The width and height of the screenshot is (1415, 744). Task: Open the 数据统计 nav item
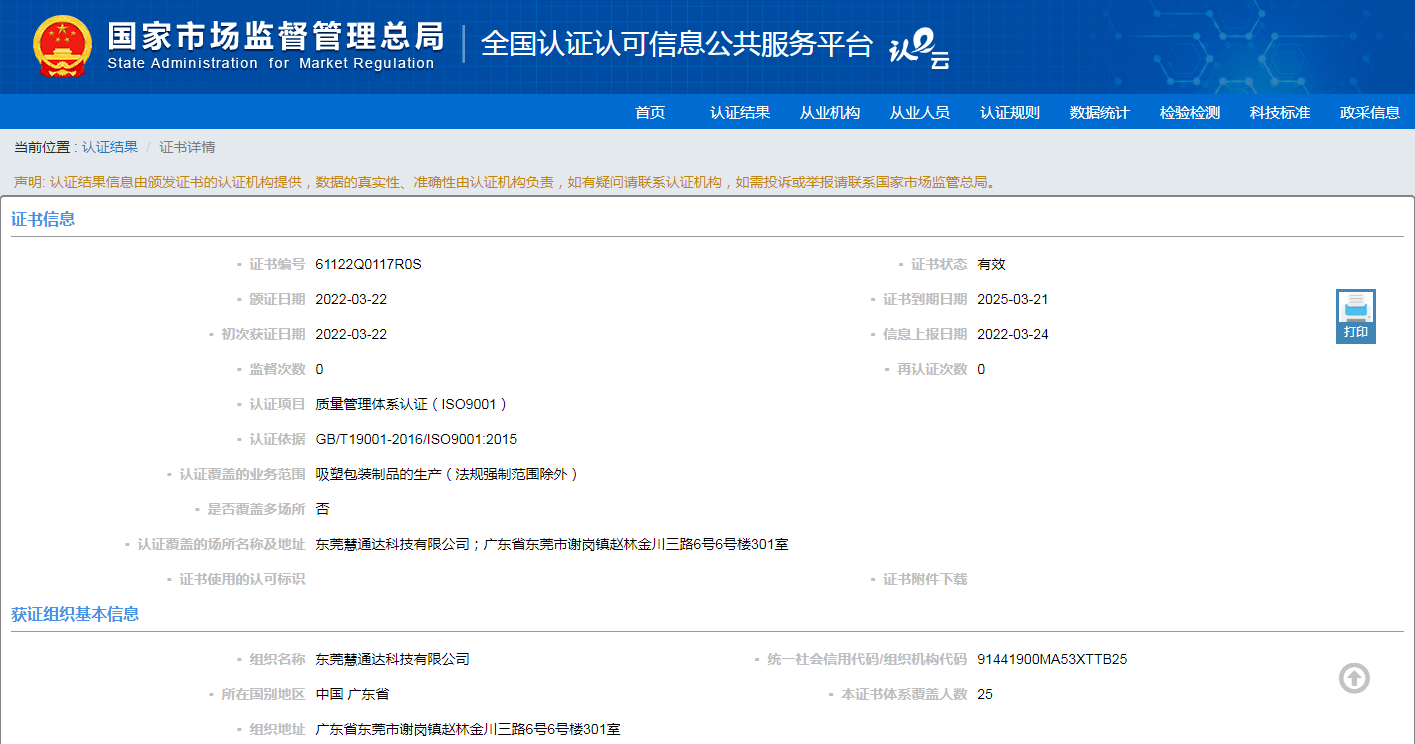point(1100,112)
